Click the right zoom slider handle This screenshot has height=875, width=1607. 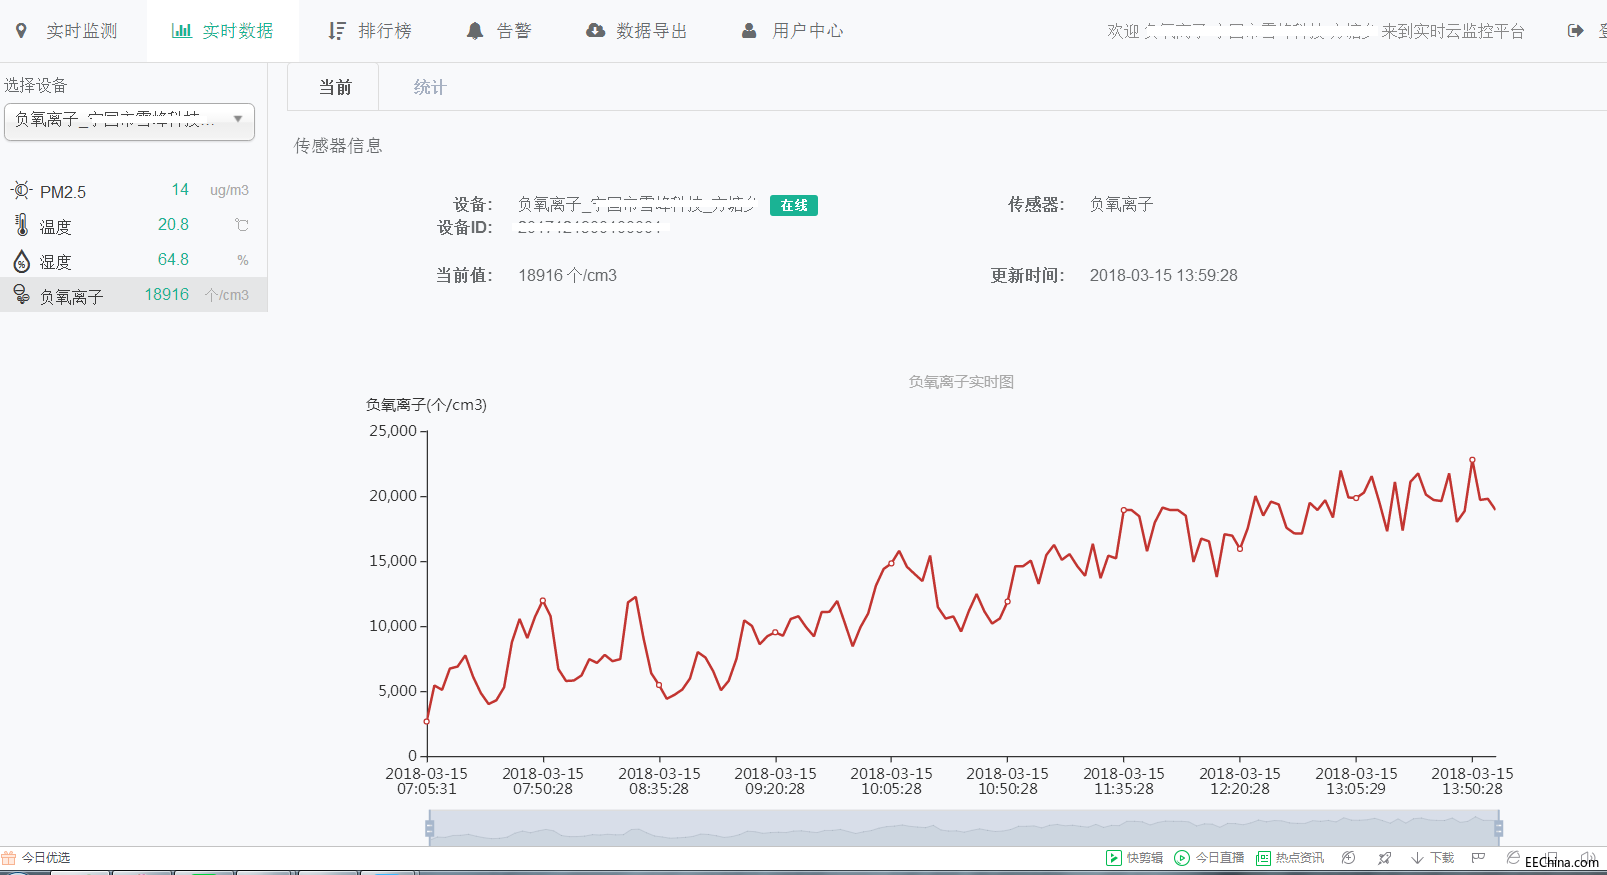click(x=1498, y=828)
